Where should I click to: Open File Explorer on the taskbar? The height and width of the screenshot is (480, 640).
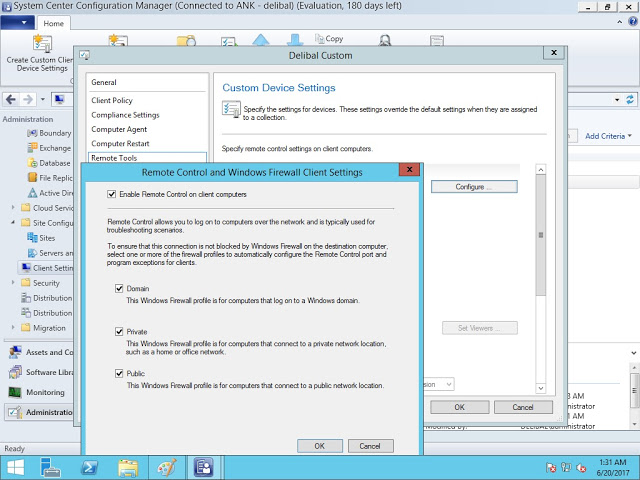coord(128,467)
